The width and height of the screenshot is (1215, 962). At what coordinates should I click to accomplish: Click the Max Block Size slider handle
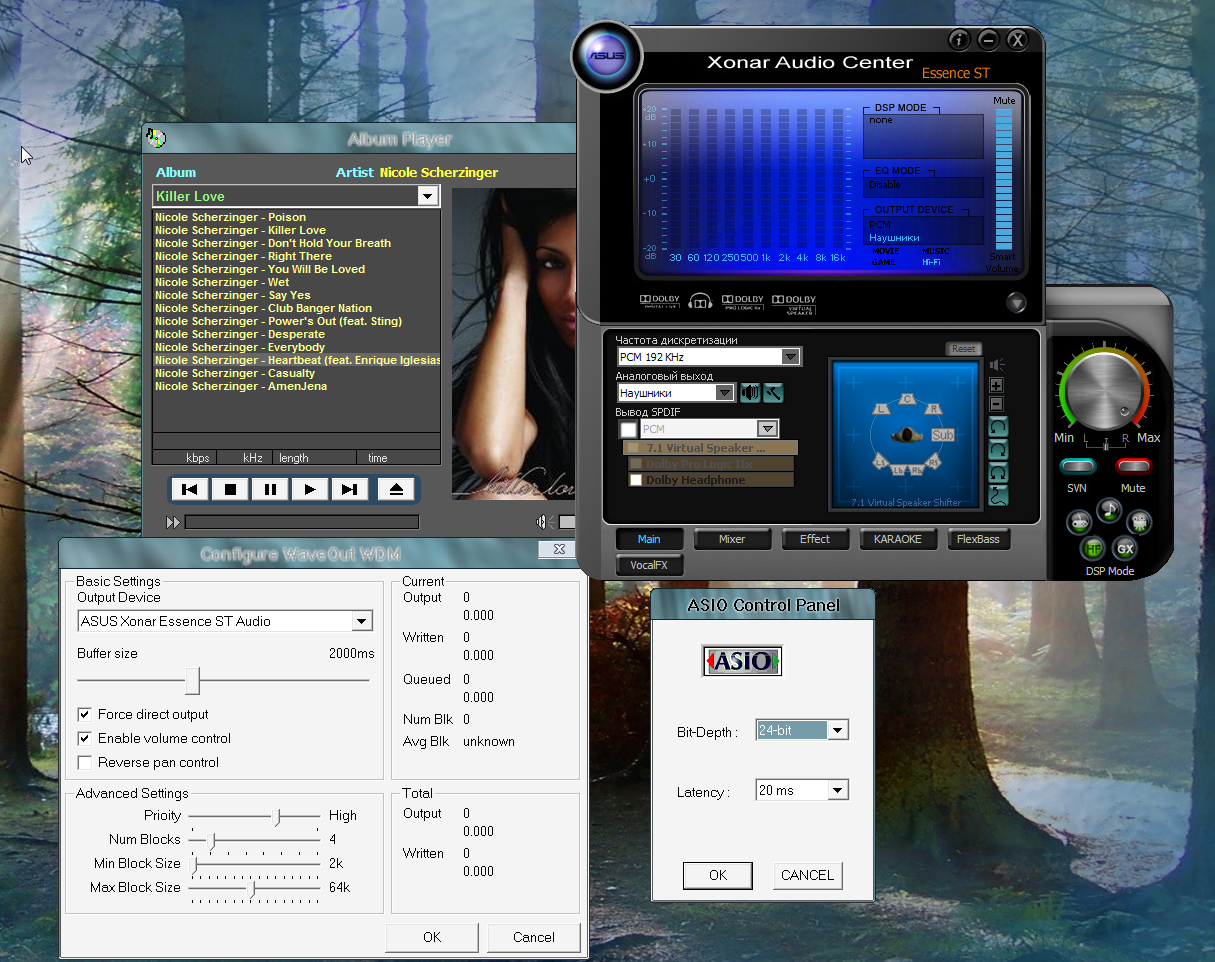(252, 888)
